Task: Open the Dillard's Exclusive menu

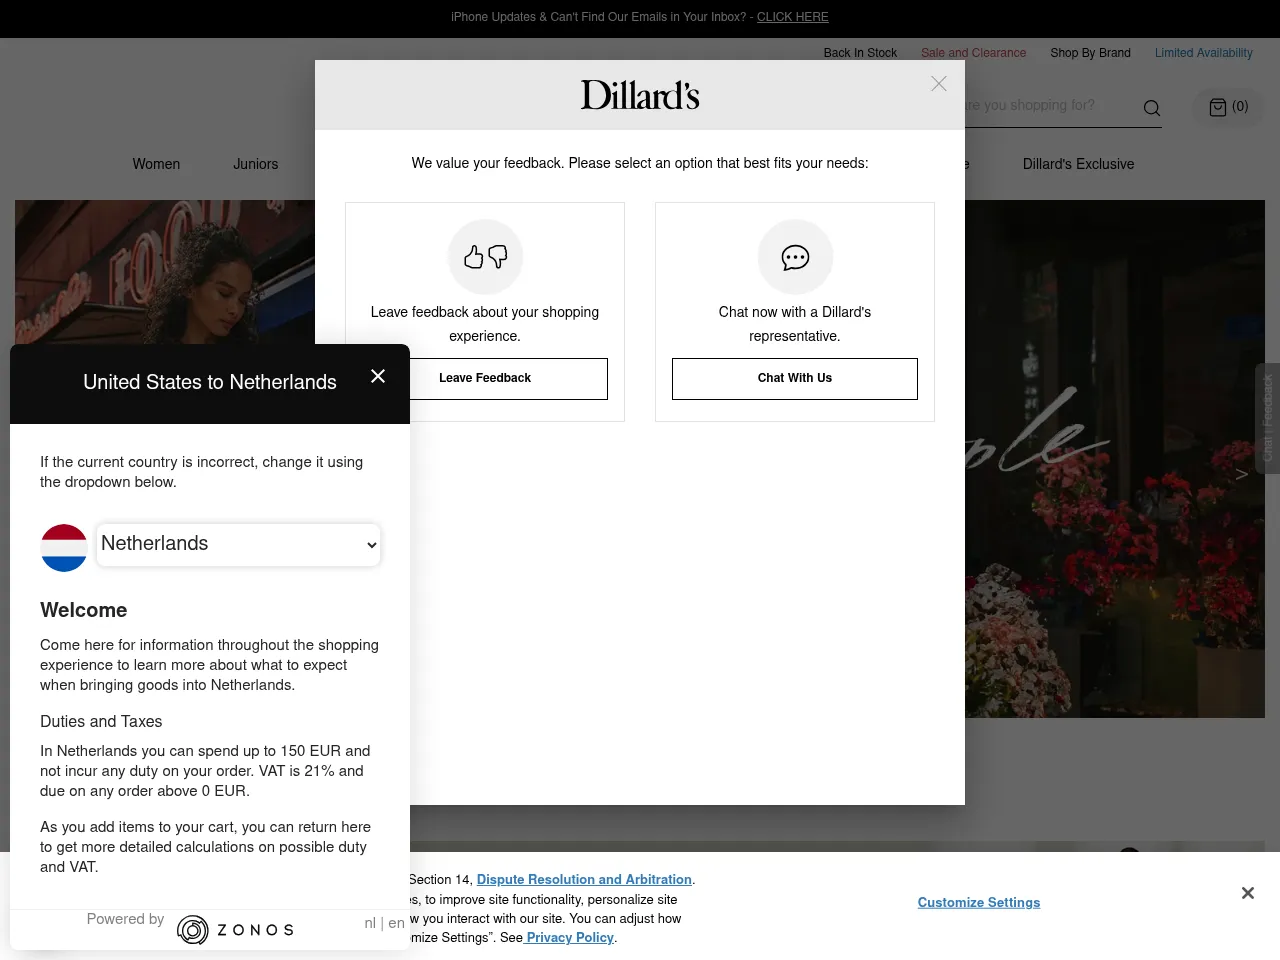Action: [x=1078, y=164]
